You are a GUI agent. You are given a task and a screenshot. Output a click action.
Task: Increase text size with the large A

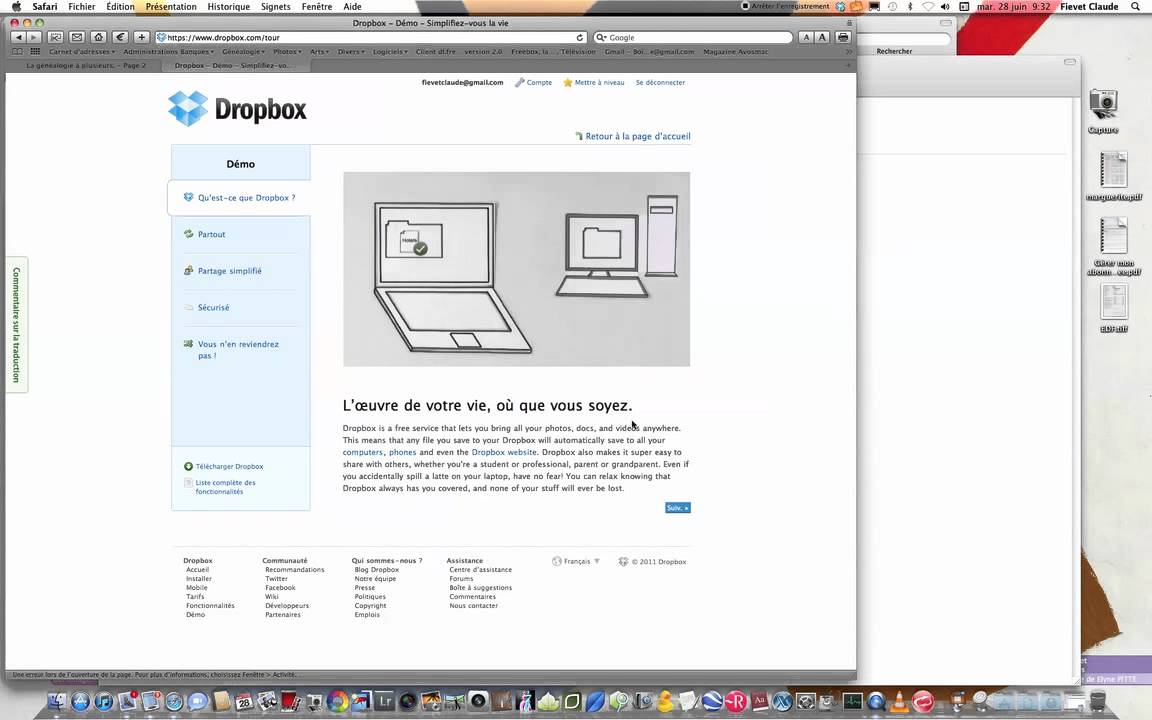821,37
